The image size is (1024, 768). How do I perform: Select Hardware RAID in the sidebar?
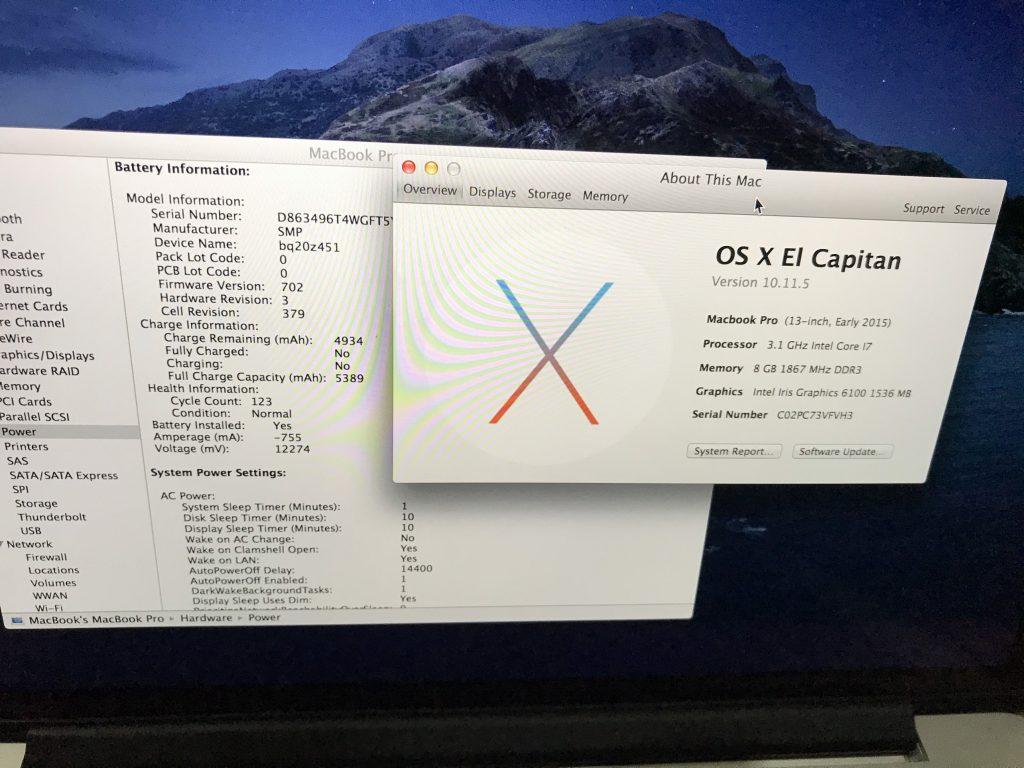39,371
